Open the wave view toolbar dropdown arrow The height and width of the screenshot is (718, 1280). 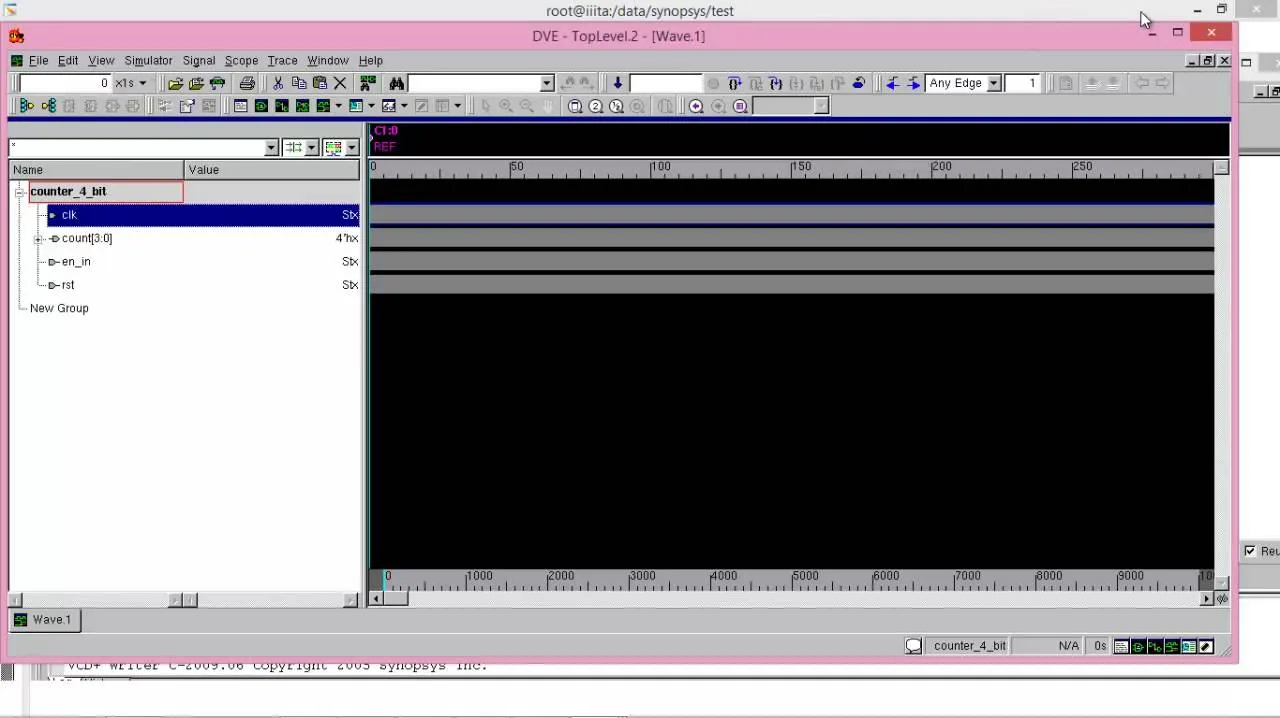click(x=338, y=106)
